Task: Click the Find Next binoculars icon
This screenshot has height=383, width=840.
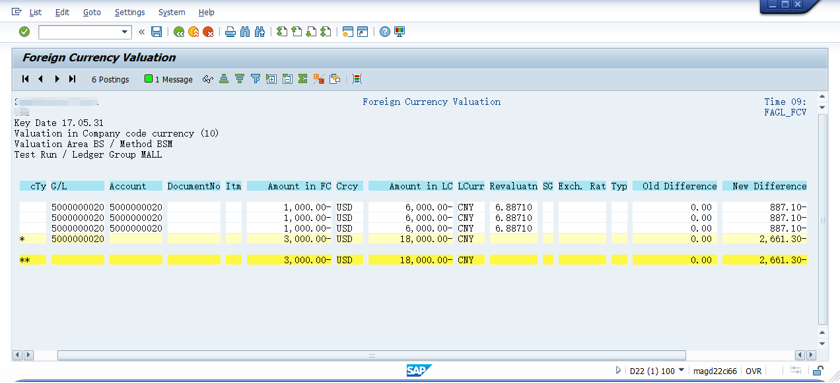Action: click(260, 32)
